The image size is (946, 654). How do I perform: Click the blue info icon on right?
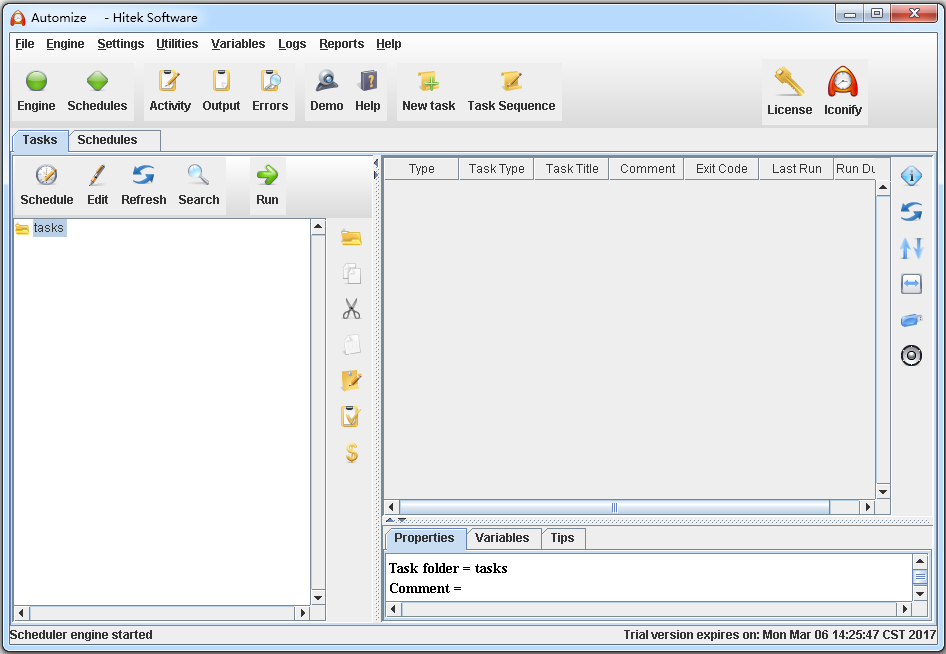pyautogui.click(x=911, y=176)
